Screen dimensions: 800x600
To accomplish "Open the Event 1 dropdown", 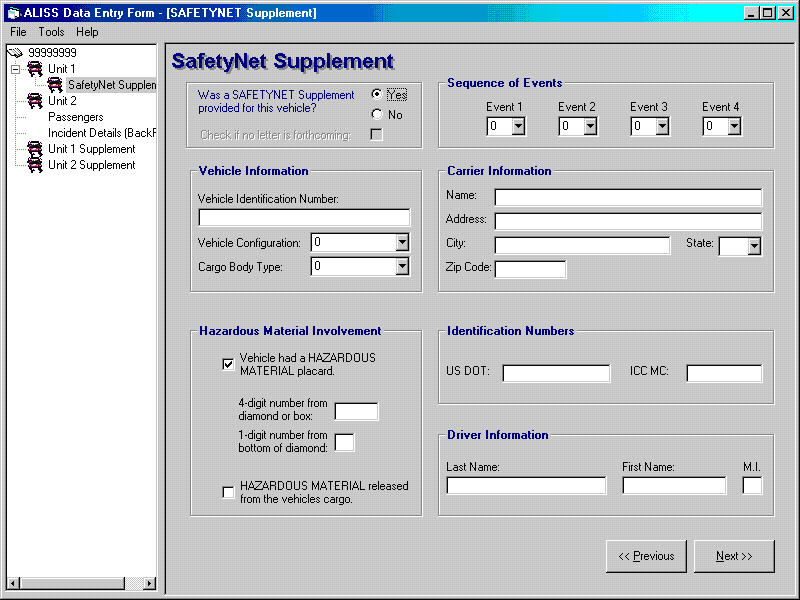I will point(518,126).
